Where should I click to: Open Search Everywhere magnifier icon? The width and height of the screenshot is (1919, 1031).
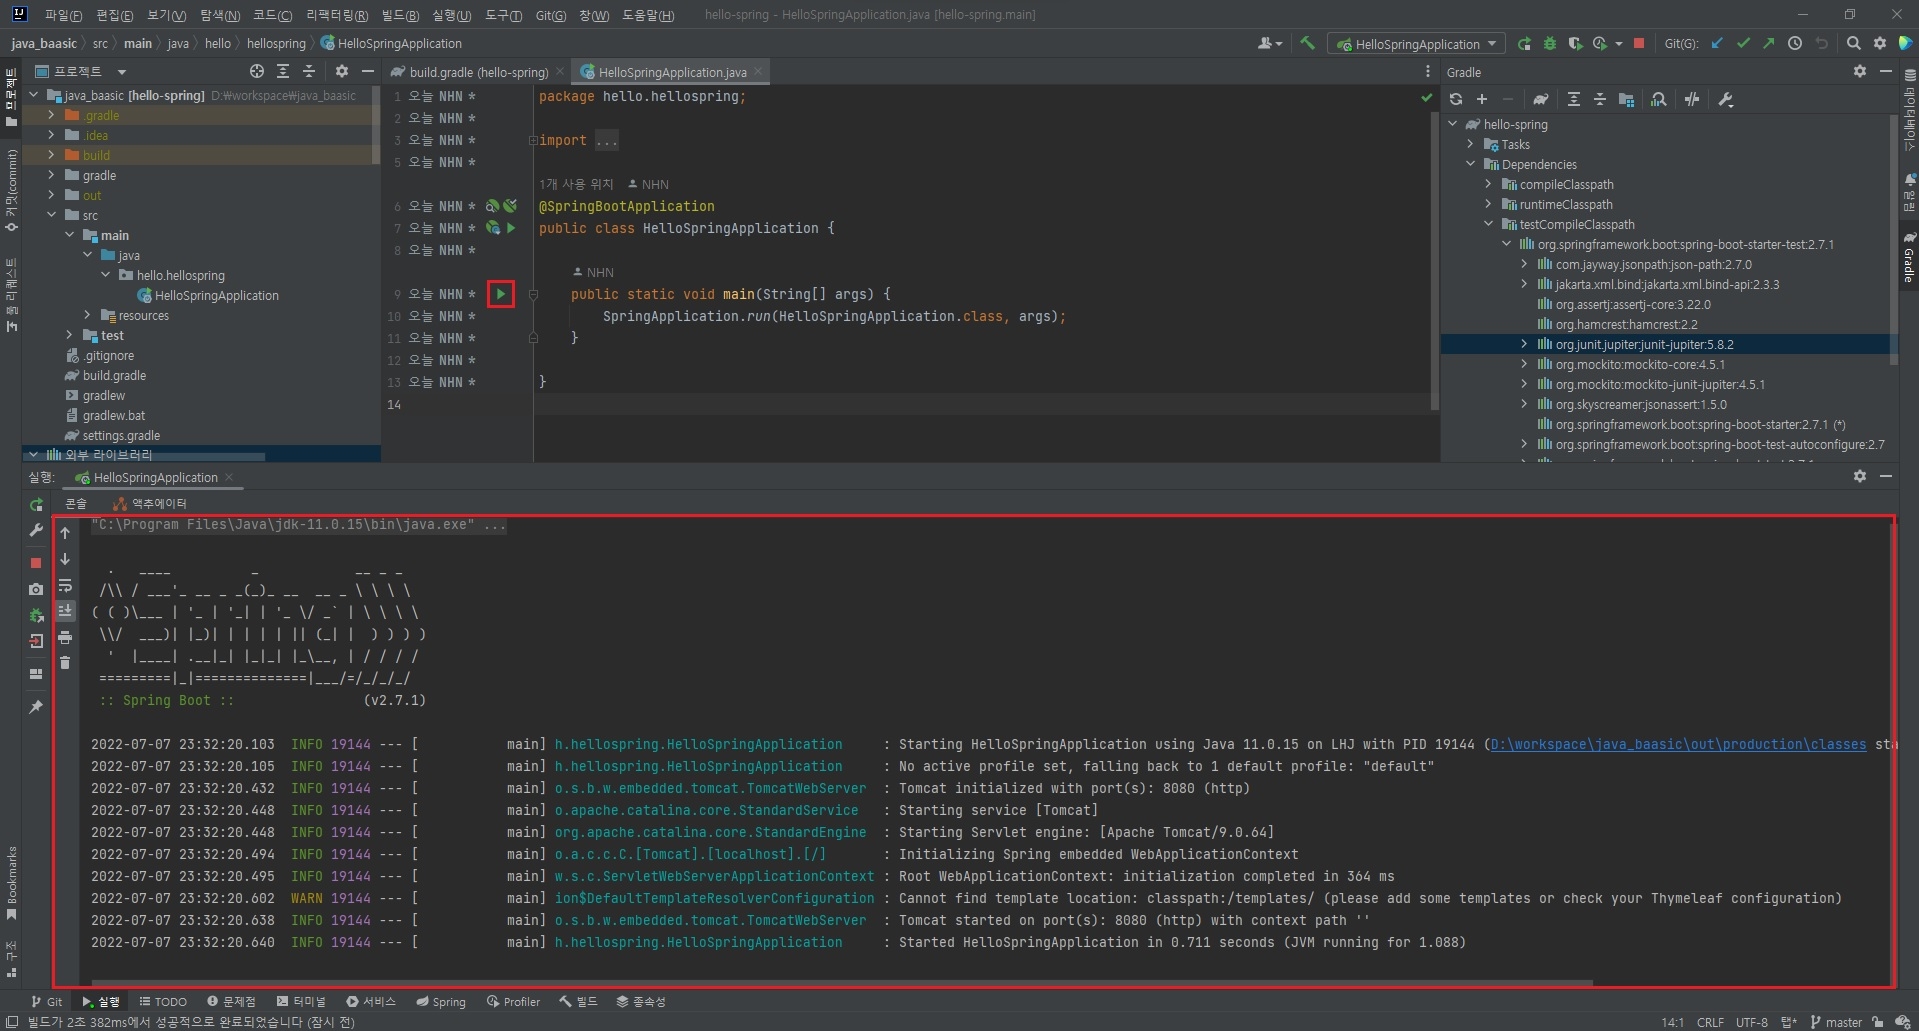(1854, 43)
